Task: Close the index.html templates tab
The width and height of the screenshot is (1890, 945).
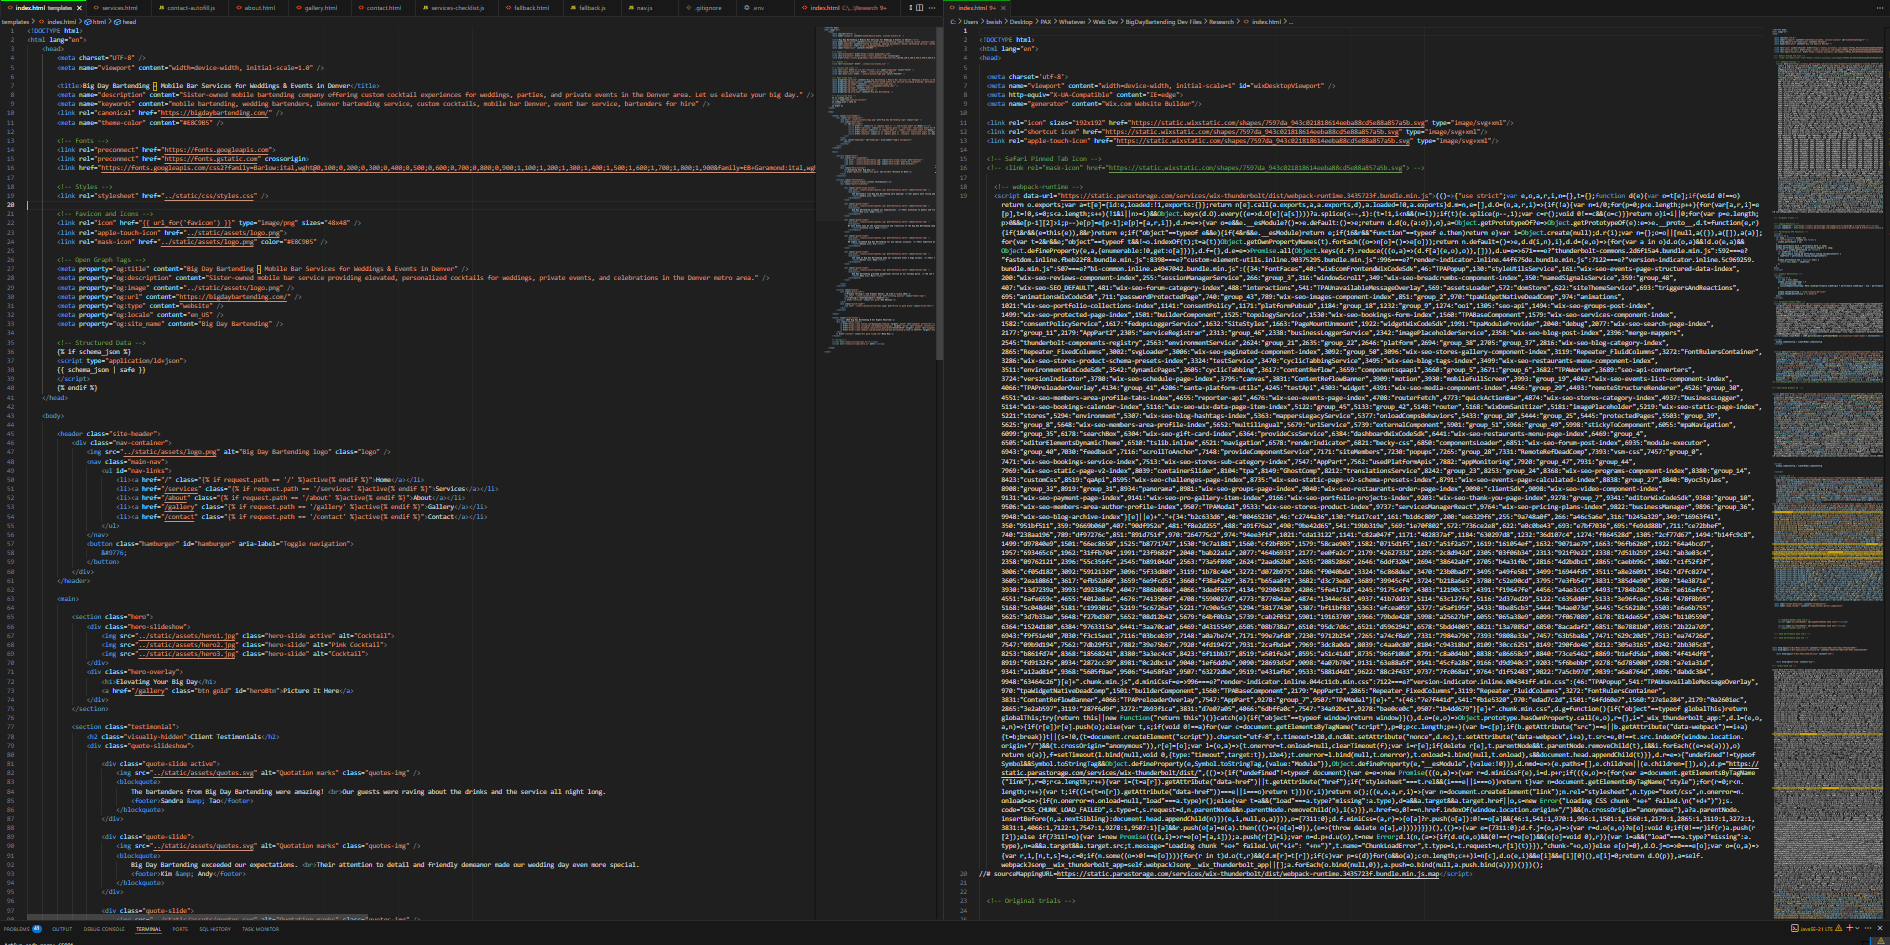Action: pyautogui.click(x=79, y=8)
